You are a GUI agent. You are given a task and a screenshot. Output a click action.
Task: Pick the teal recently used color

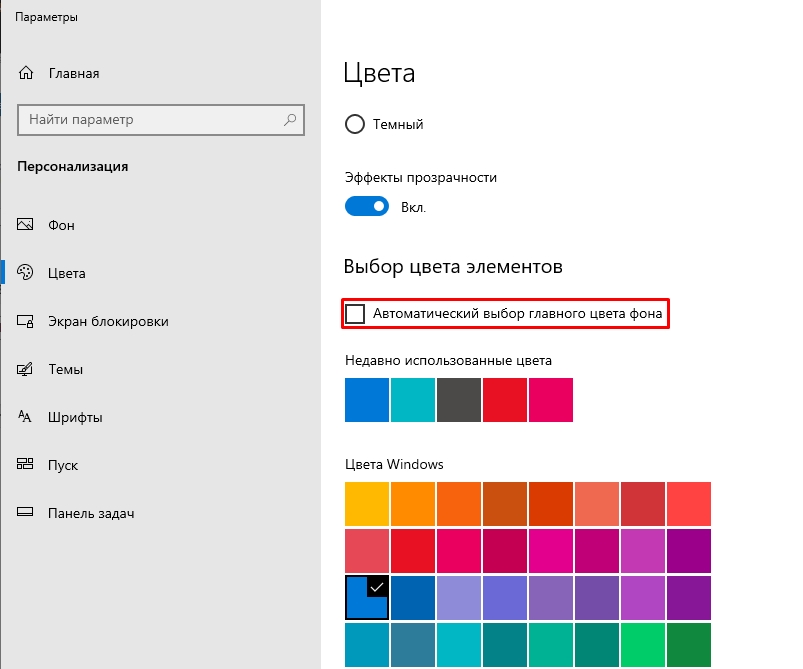[413, 400]
